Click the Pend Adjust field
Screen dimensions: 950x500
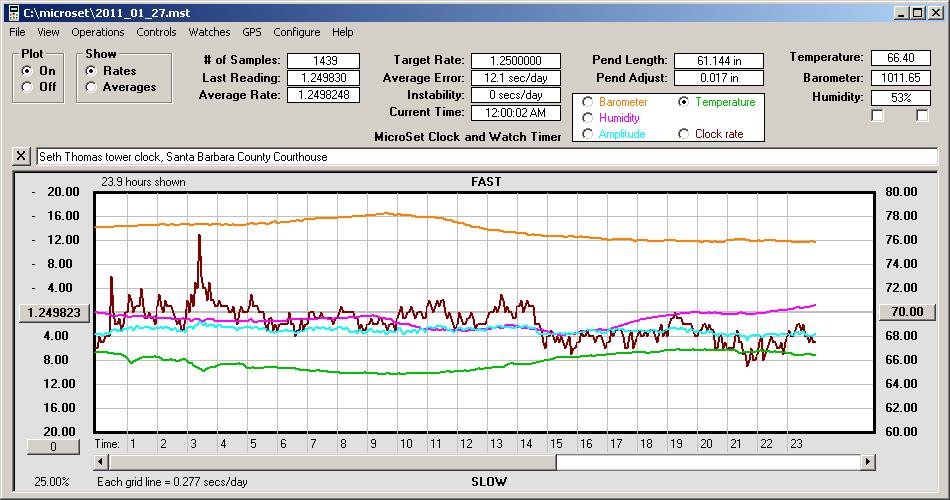click(x=719, y=78)
